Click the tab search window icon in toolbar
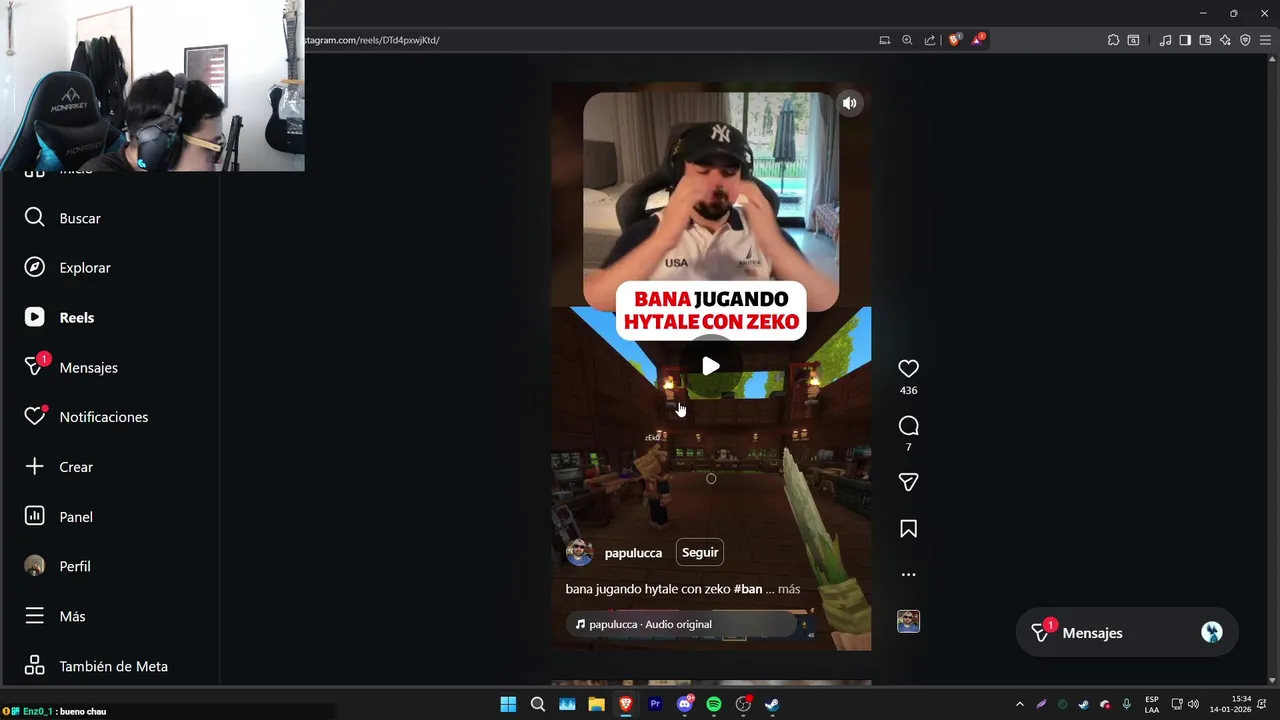The width and height of the screenshot is (1280, 720). (x=1133, y=40)
